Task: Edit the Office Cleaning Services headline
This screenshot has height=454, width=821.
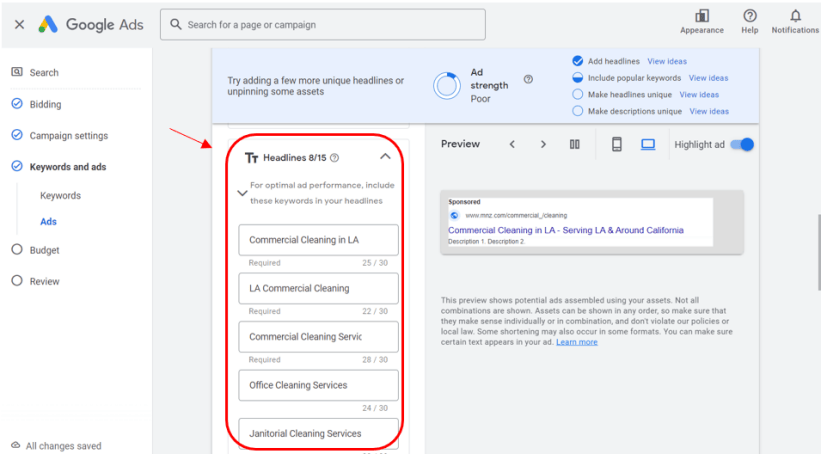Action: pos(318,385)
